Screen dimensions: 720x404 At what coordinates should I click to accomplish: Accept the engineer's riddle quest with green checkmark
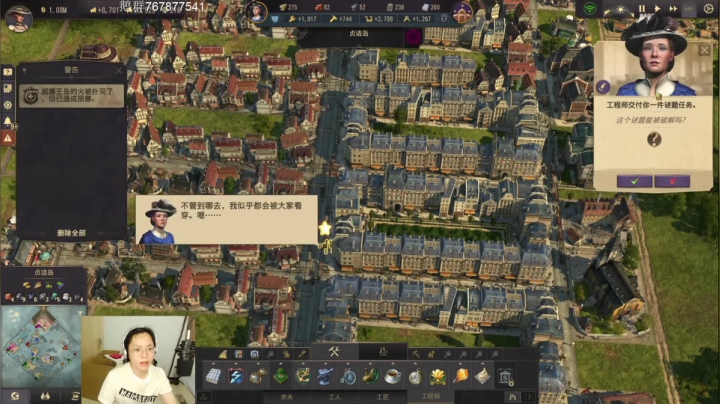coord(635,181)
